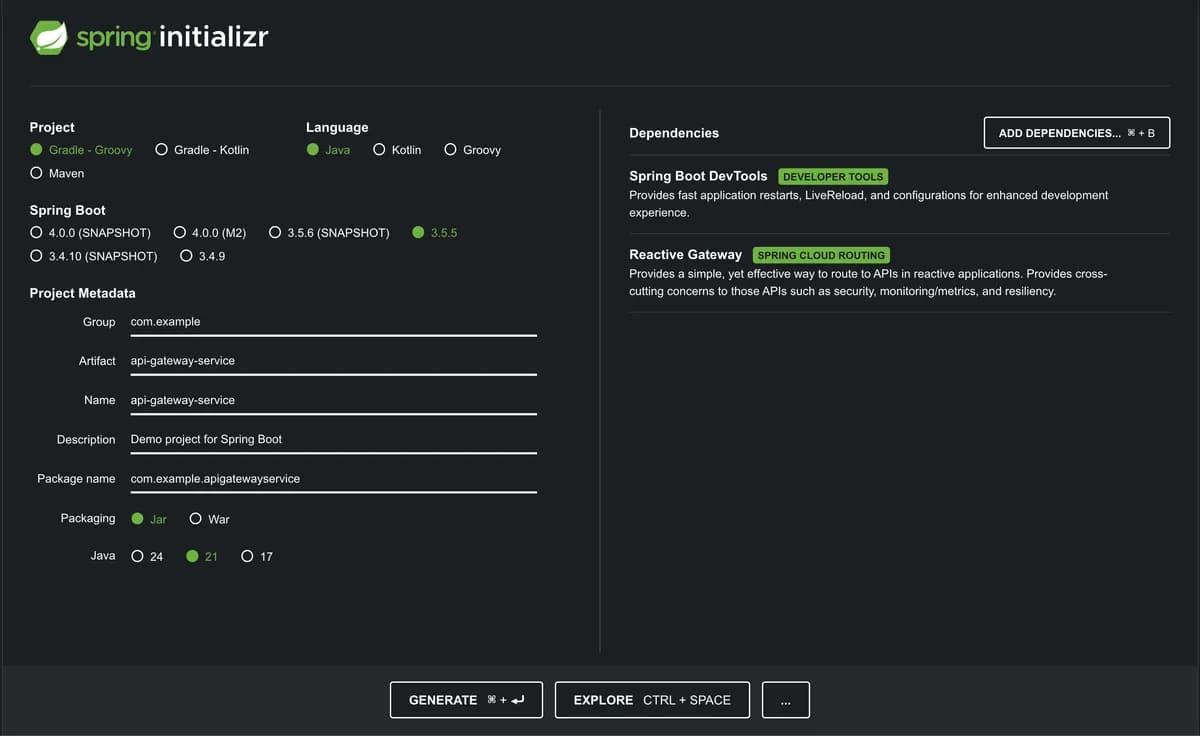Click the SPRING CLOUD ROUTING tag
This screenshot has width=1200, height=736.
(x=821, y=255)
